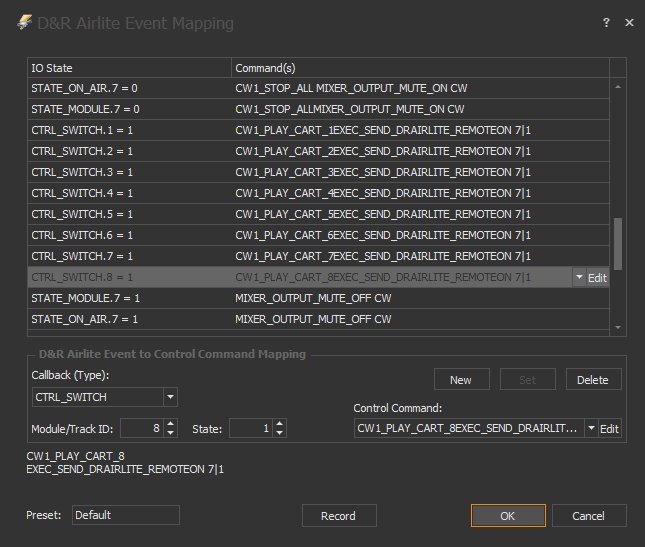Viewport: 645px width, 547px height.
Task: Click the help question mark icon
Action: tap(606, 22)
